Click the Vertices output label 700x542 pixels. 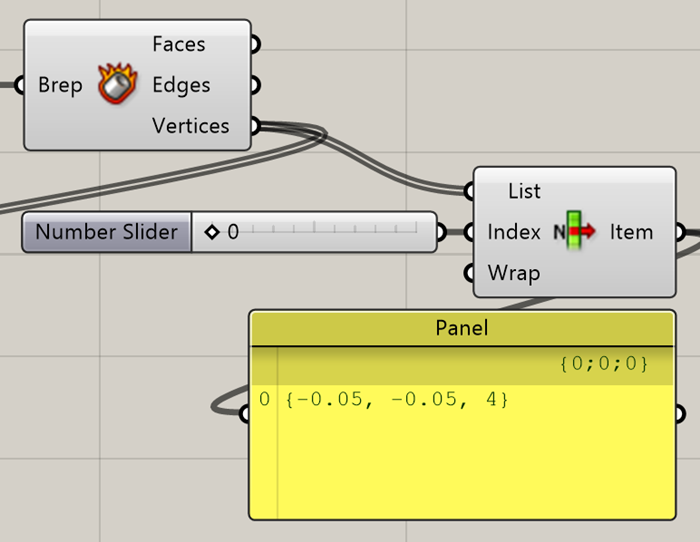(x=190, y=126)
